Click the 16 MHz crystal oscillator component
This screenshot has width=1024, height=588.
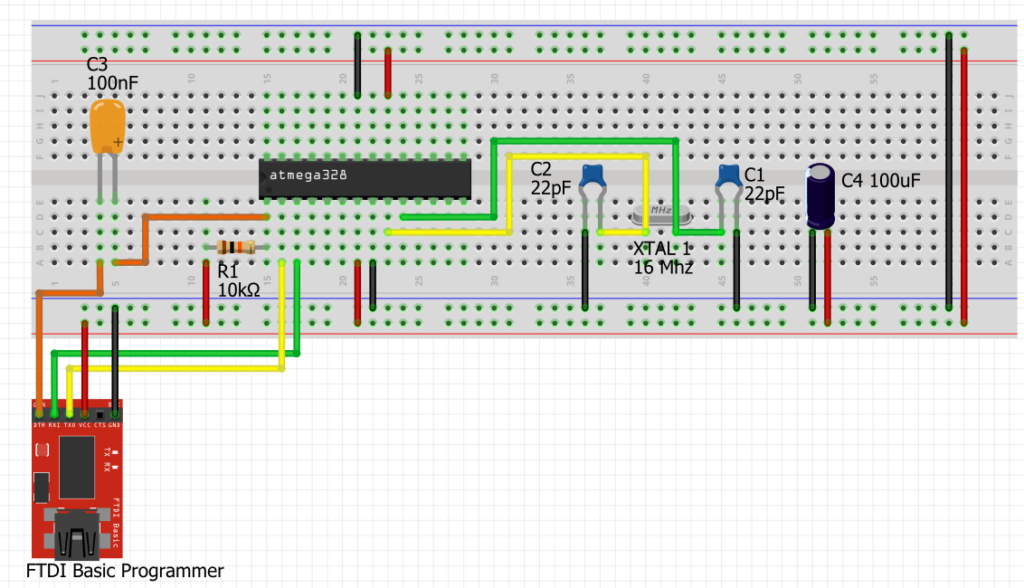tap(660, 212)
